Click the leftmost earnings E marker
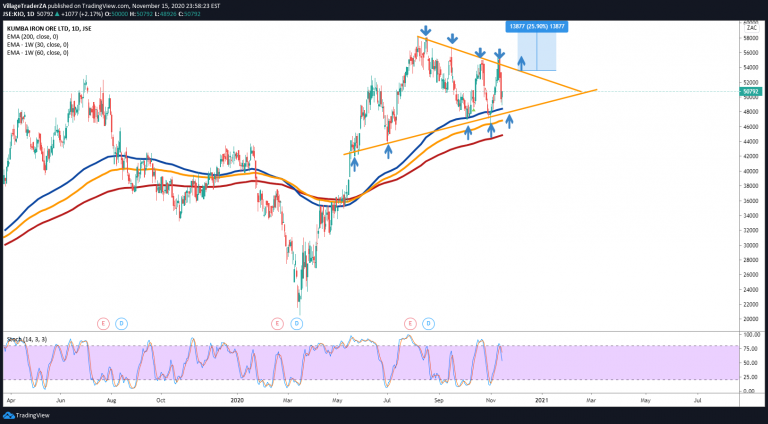This screenshot has height=424, width=768. coord(102,323)
